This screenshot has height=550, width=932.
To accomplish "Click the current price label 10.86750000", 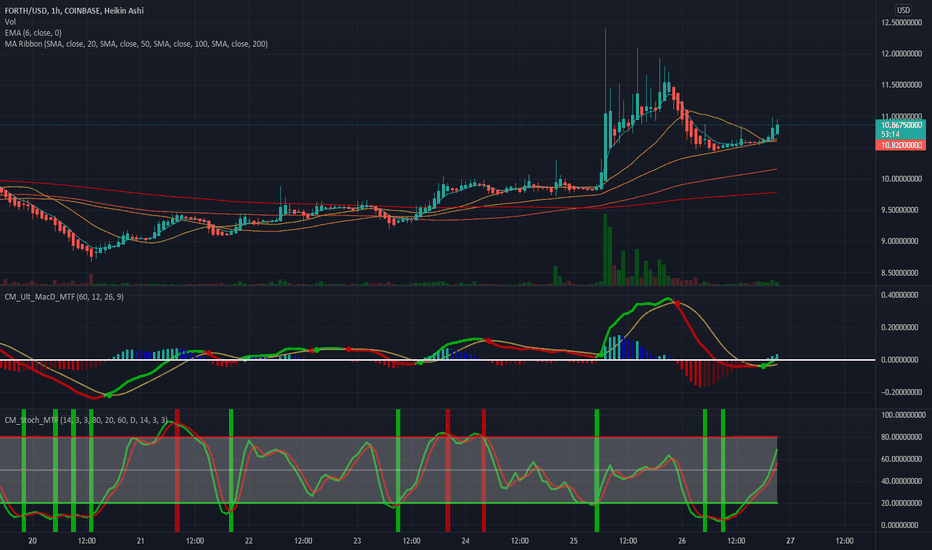I will click(900, 125).
